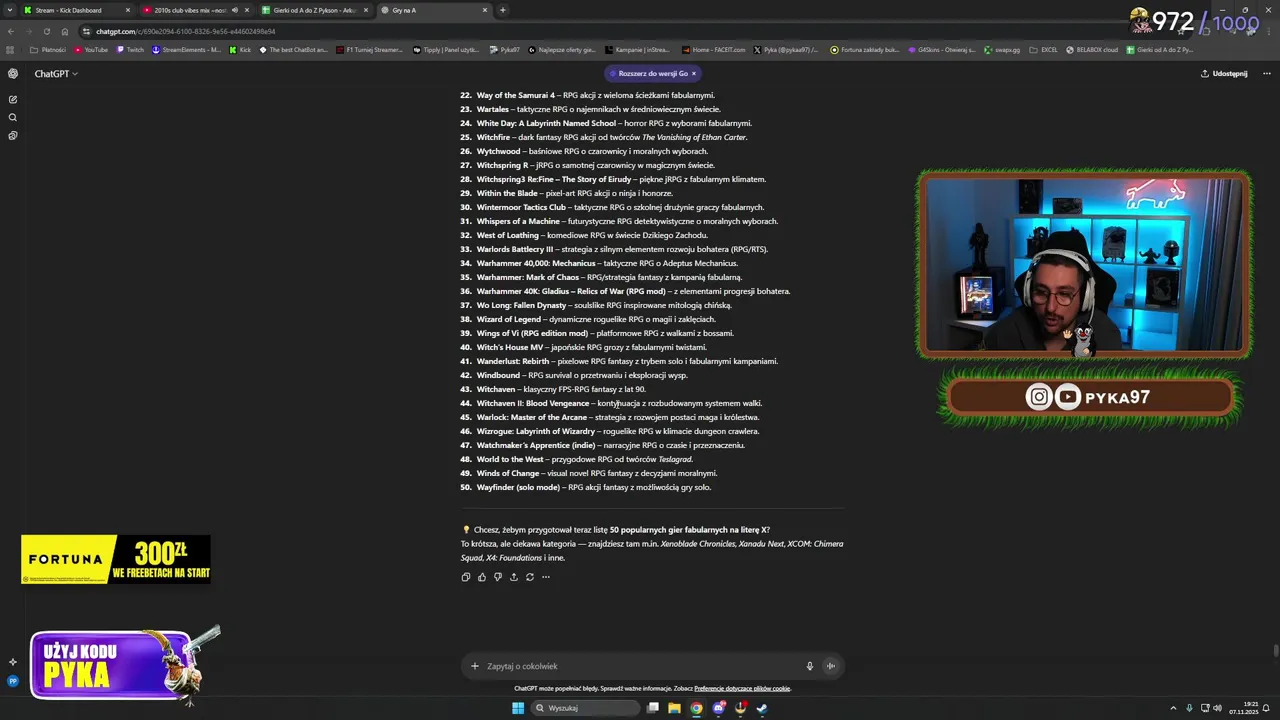The width and height of the screenshot is (1280, 720).
Task: Click the plus attach button in the prompt box
Action: (475, 666)
